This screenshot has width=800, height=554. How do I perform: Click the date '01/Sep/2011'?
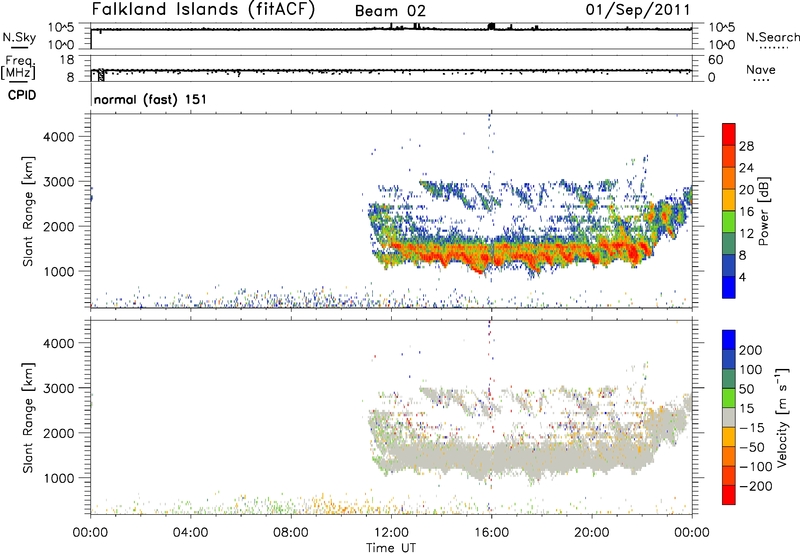point(638,9)
